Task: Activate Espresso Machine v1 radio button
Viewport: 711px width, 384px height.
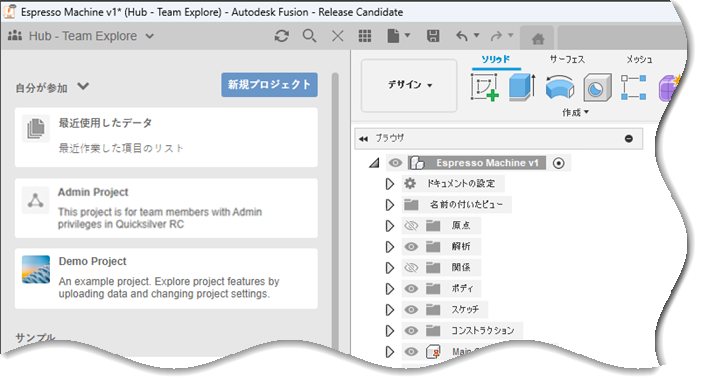Action: coord(559,163)
